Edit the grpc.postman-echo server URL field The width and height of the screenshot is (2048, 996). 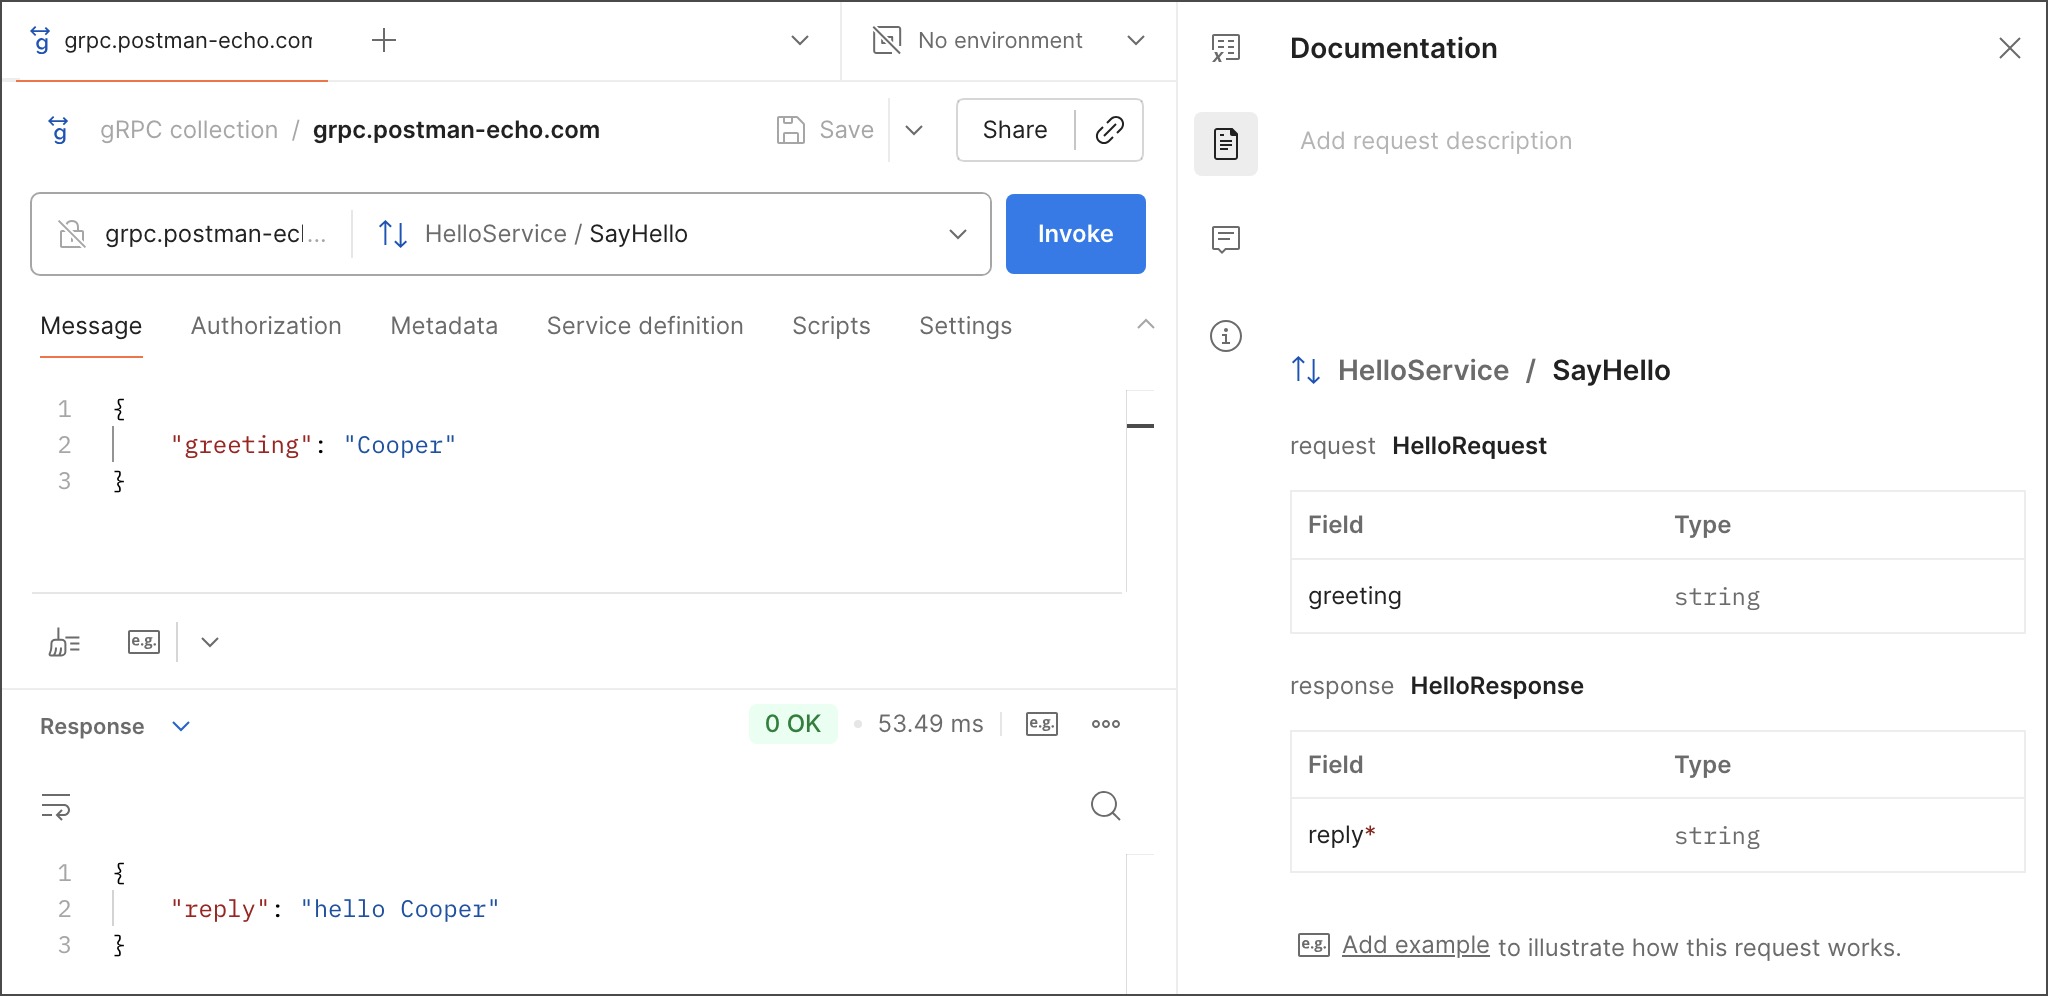click(215, 234)
